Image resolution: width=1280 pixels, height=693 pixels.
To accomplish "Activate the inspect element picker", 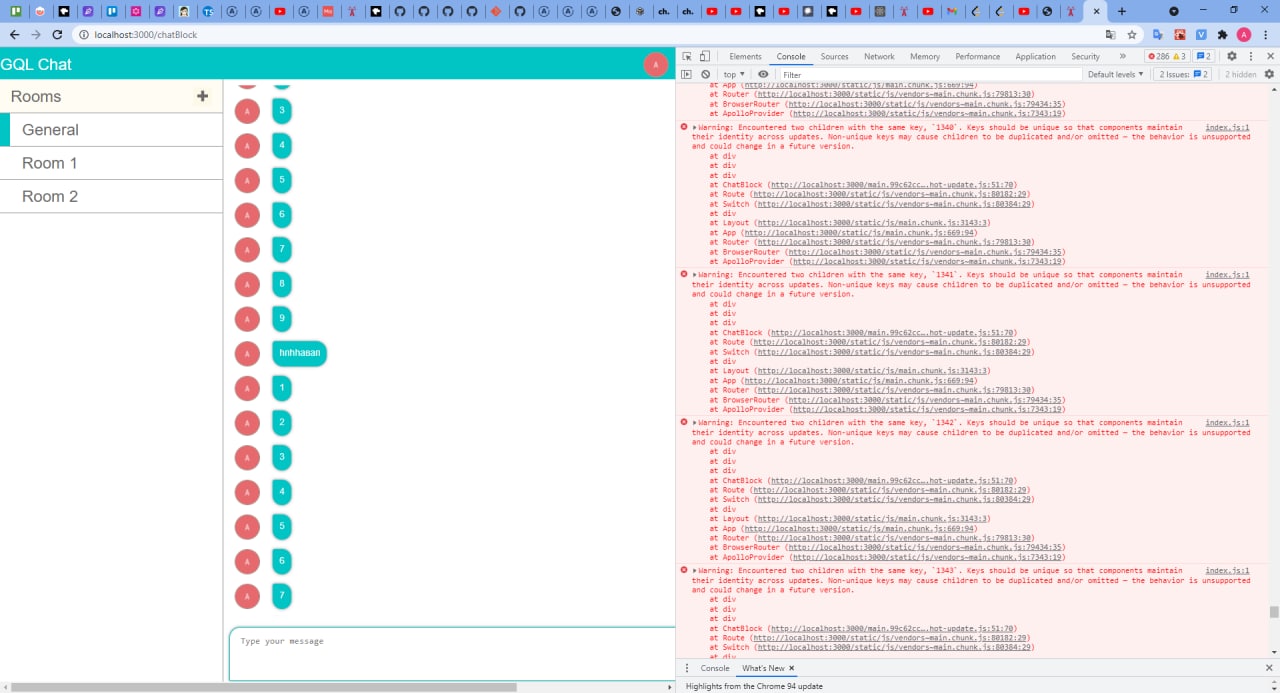I will coord(687,57).
